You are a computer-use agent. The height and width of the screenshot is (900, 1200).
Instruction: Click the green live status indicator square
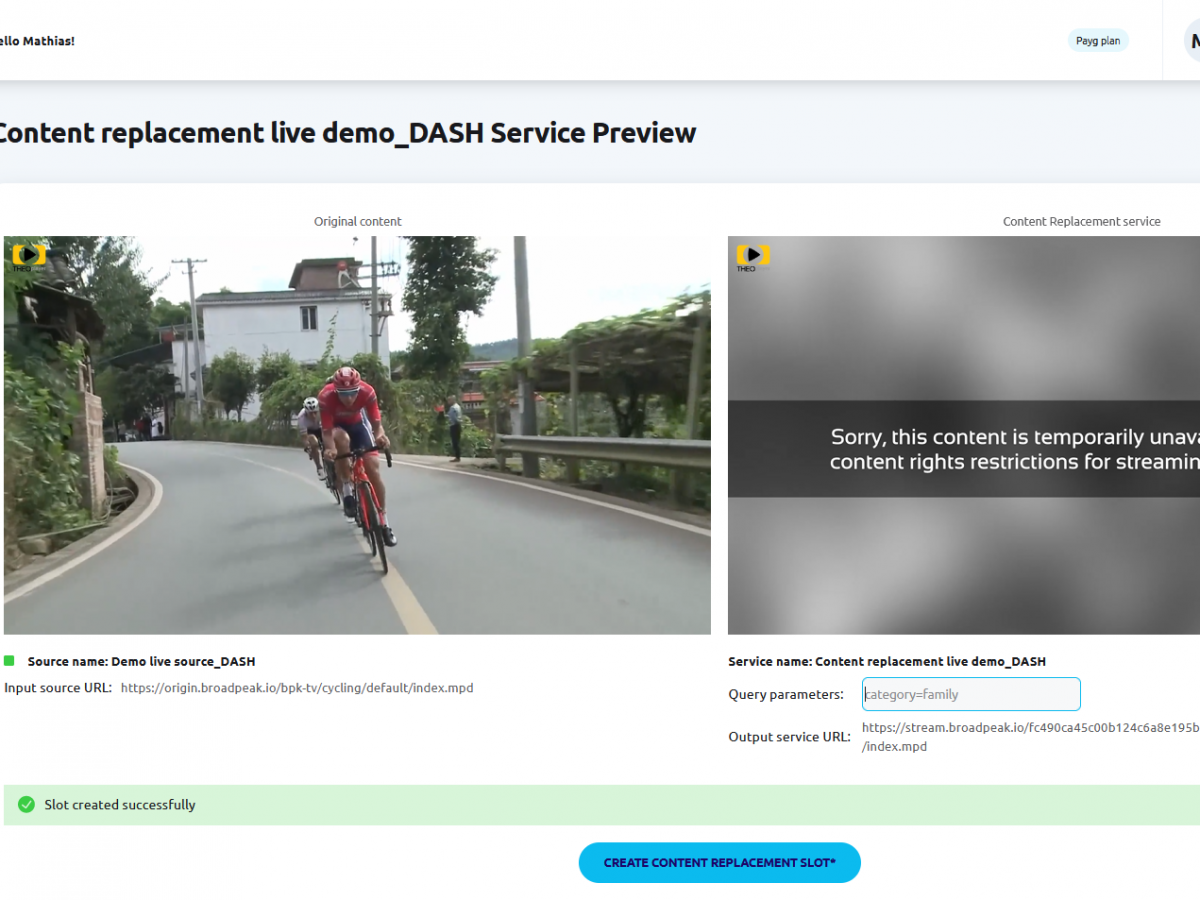[11, 661]
